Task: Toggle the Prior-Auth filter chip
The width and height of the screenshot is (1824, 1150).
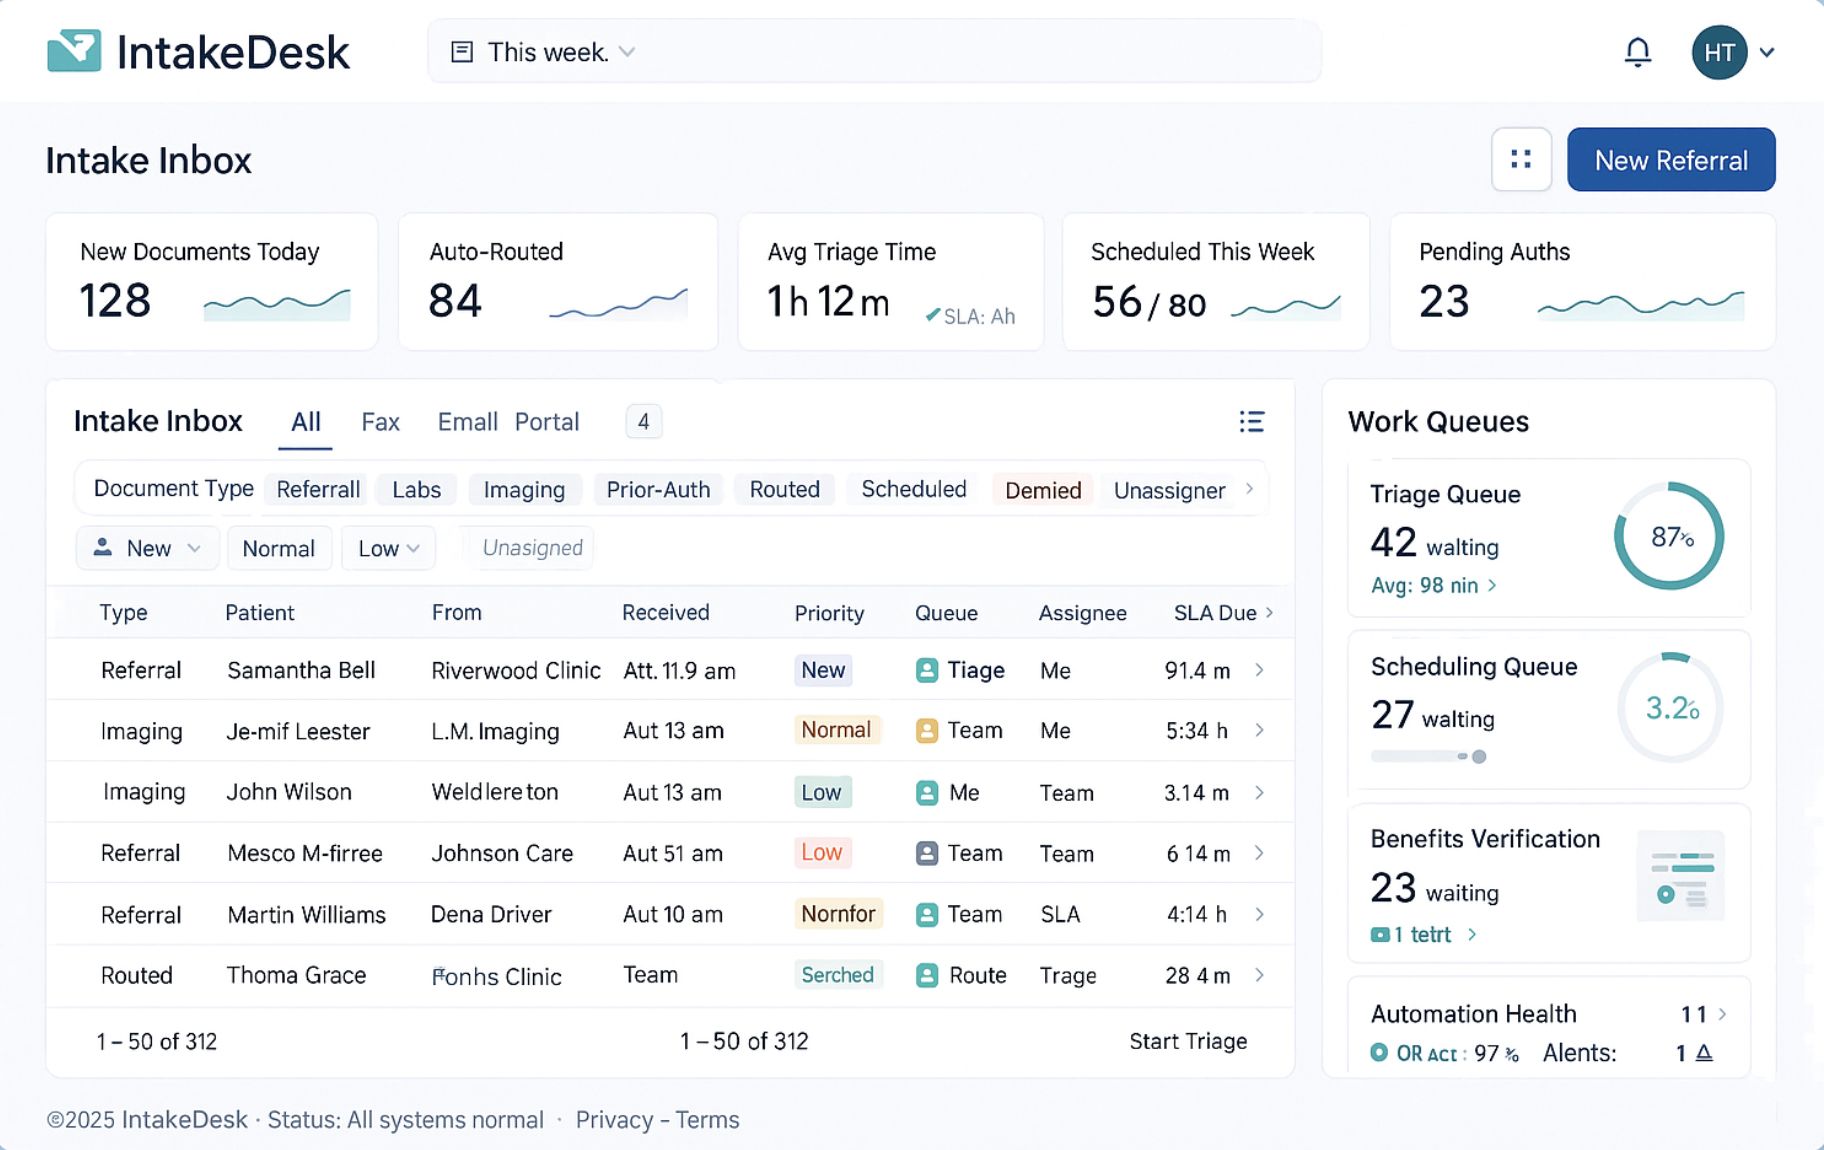Action: [x=658, y=490]
